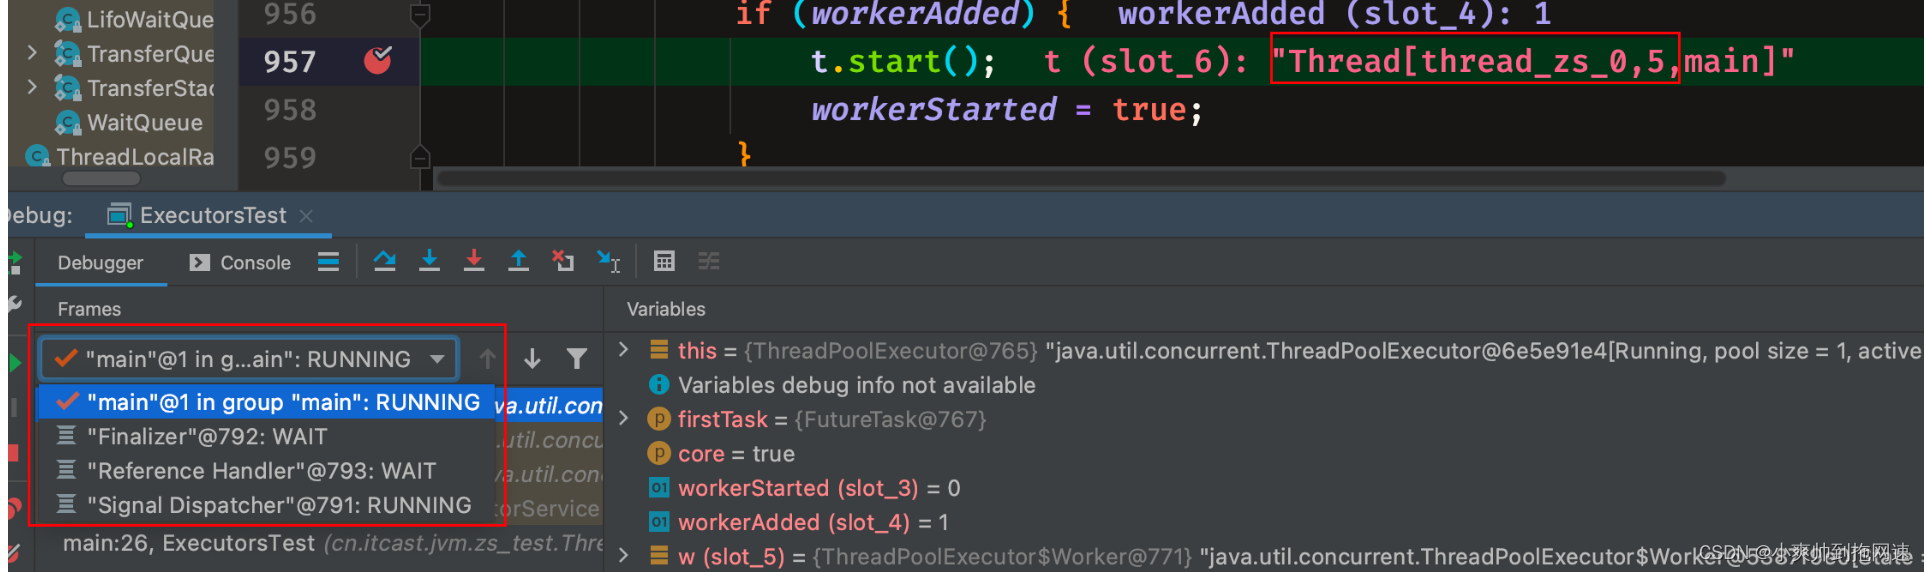Viewport: 1926px width, 572px height.
Task: Click the next frame down arrow
Action: 533,358
